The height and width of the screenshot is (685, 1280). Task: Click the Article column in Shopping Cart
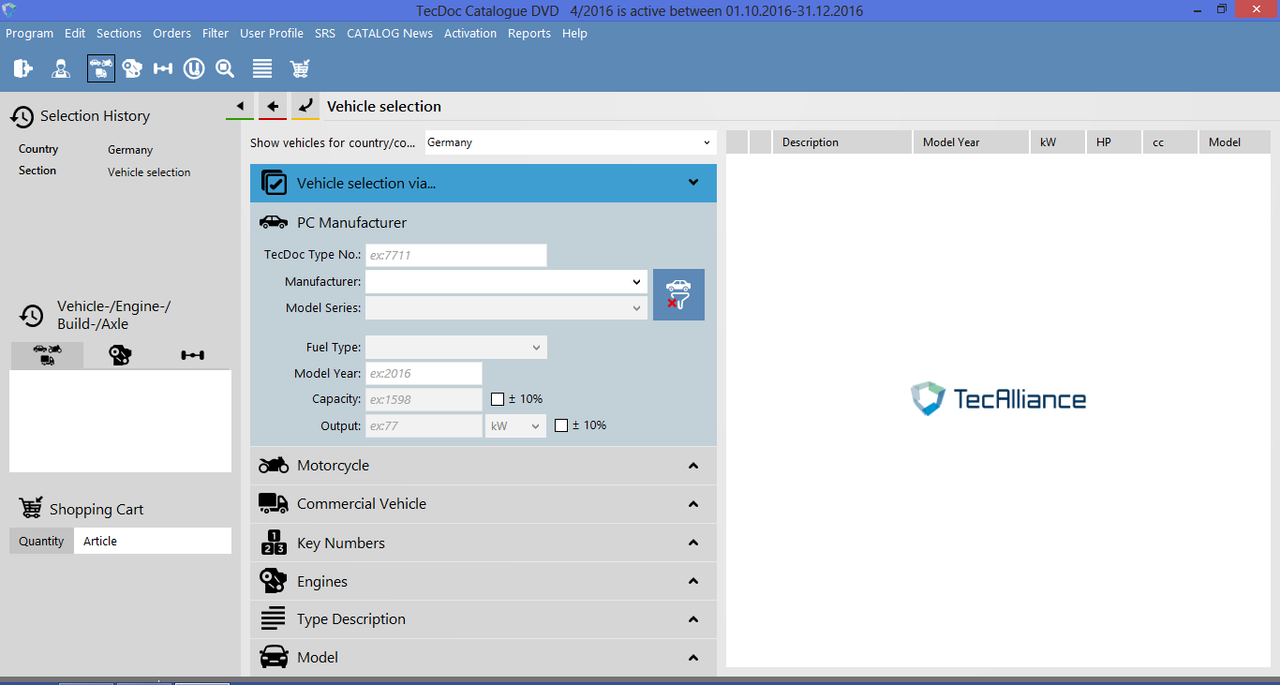click(x=153, y=541)
